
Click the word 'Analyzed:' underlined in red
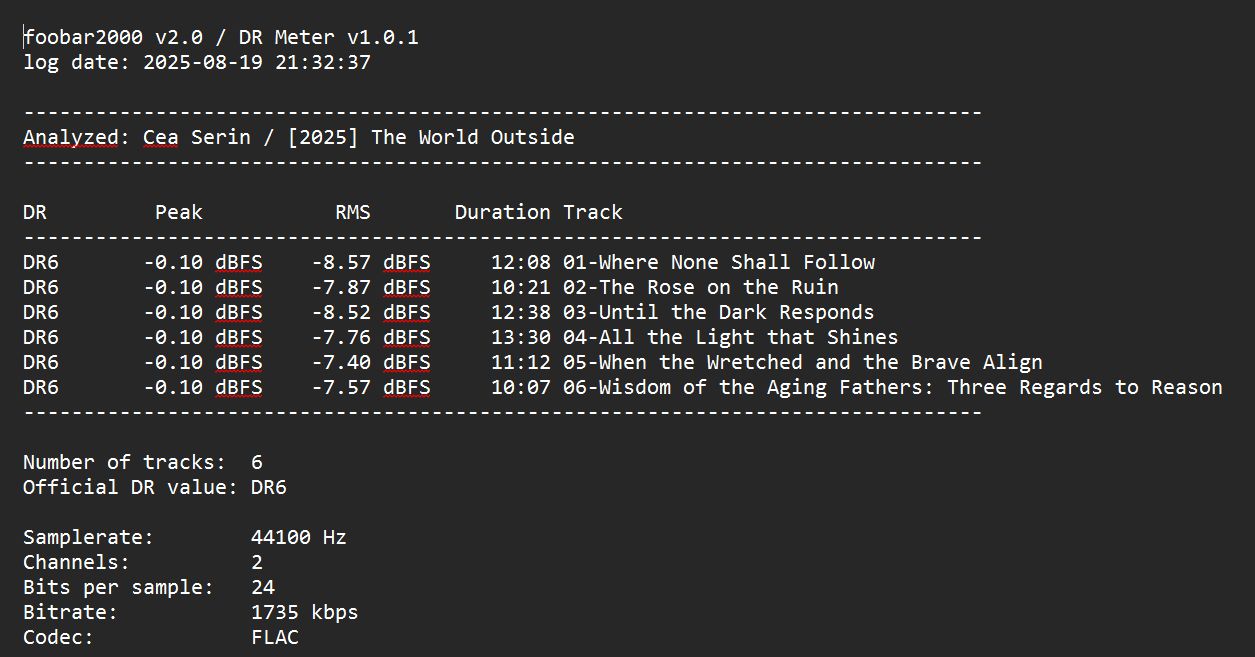[x=76, y=137]
